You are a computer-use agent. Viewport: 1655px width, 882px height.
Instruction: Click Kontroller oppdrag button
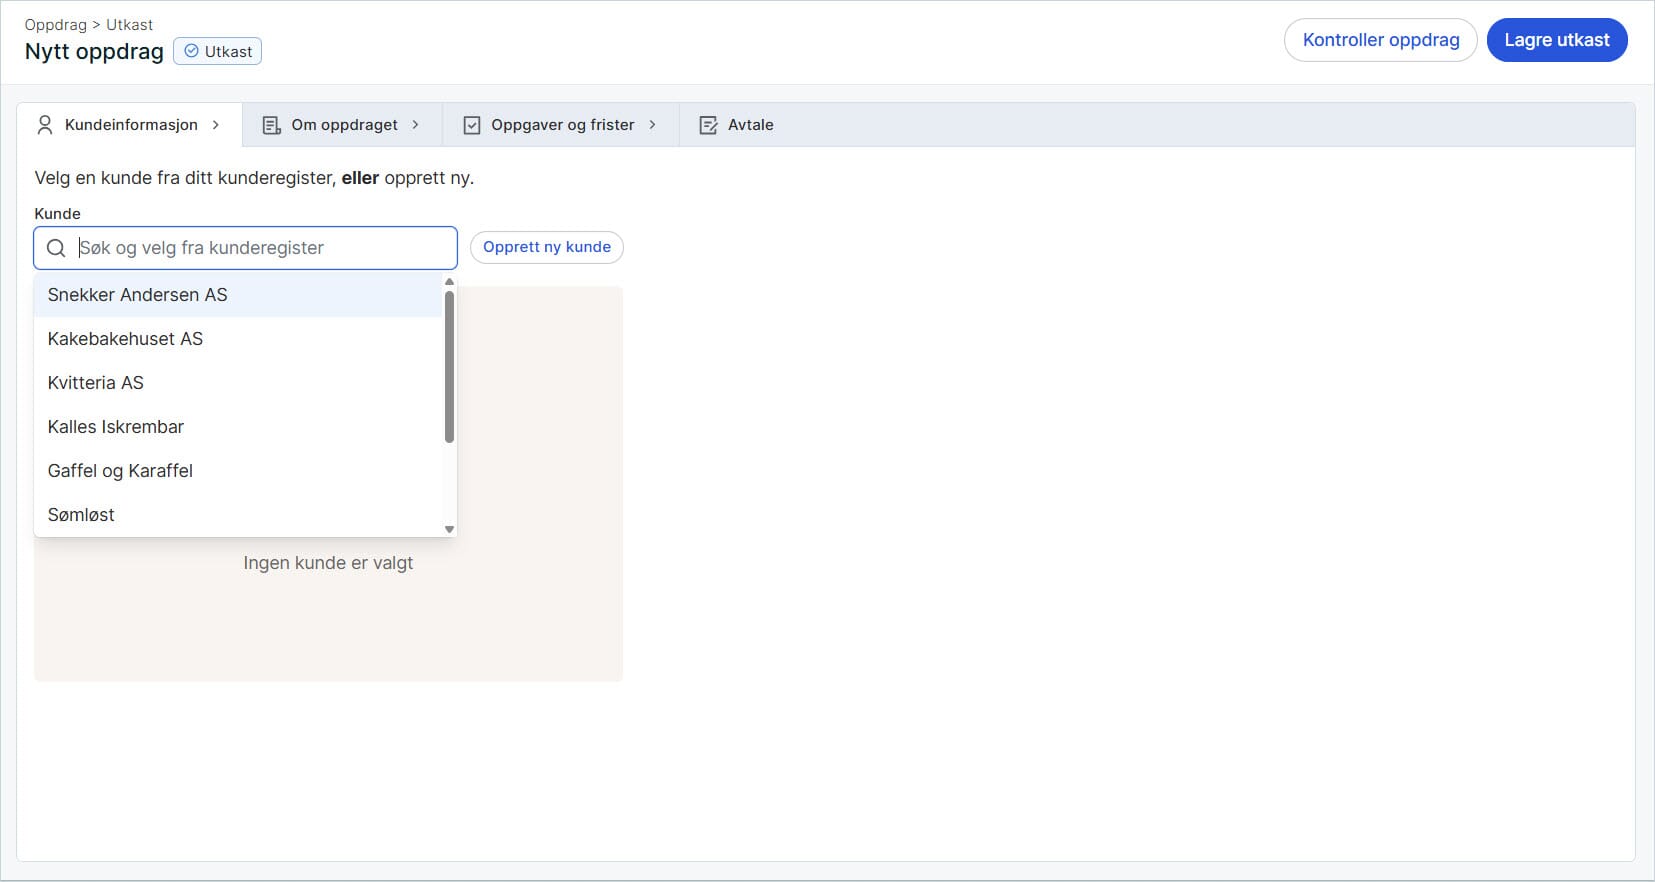pos(1380,40)
